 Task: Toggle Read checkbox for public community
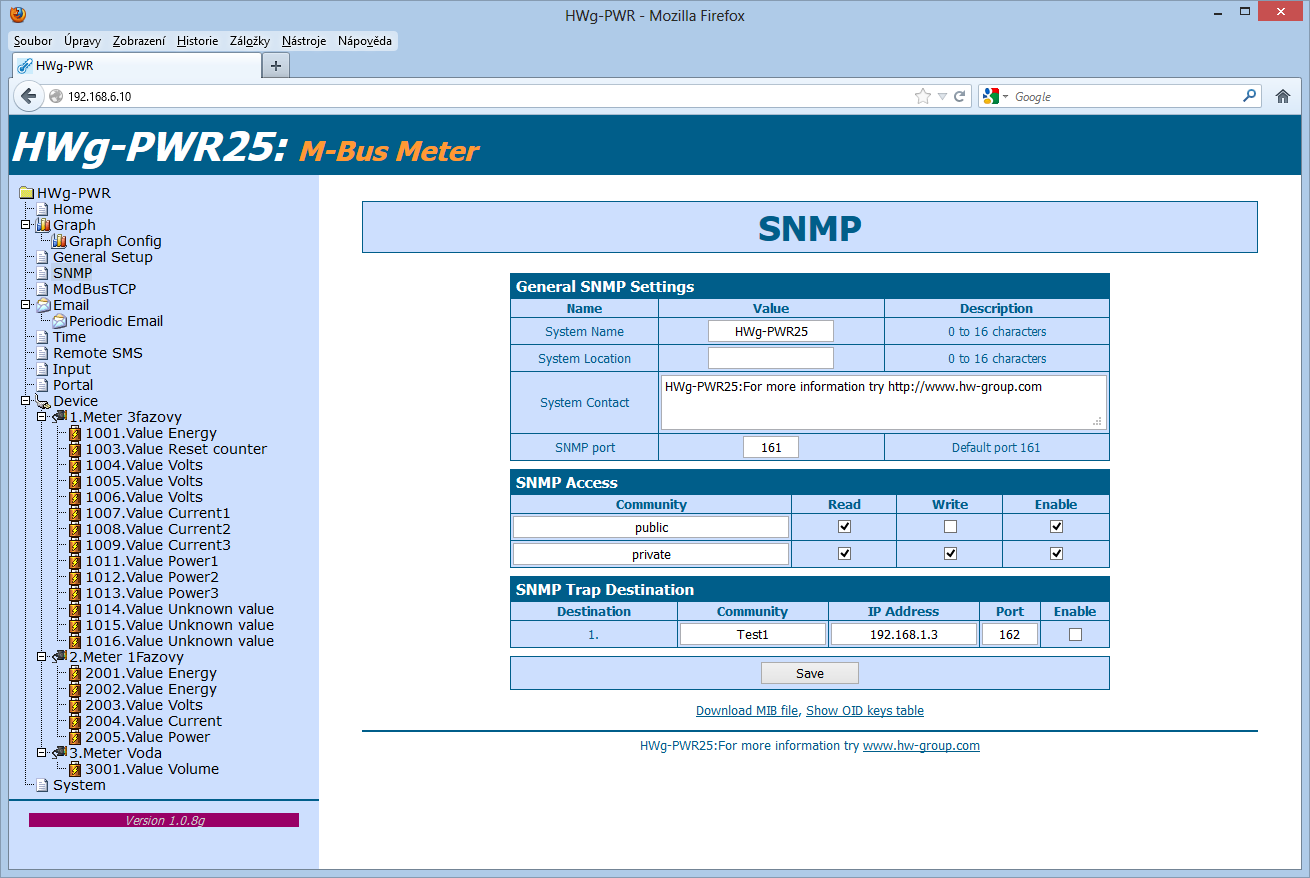click(x=844, y=526)
